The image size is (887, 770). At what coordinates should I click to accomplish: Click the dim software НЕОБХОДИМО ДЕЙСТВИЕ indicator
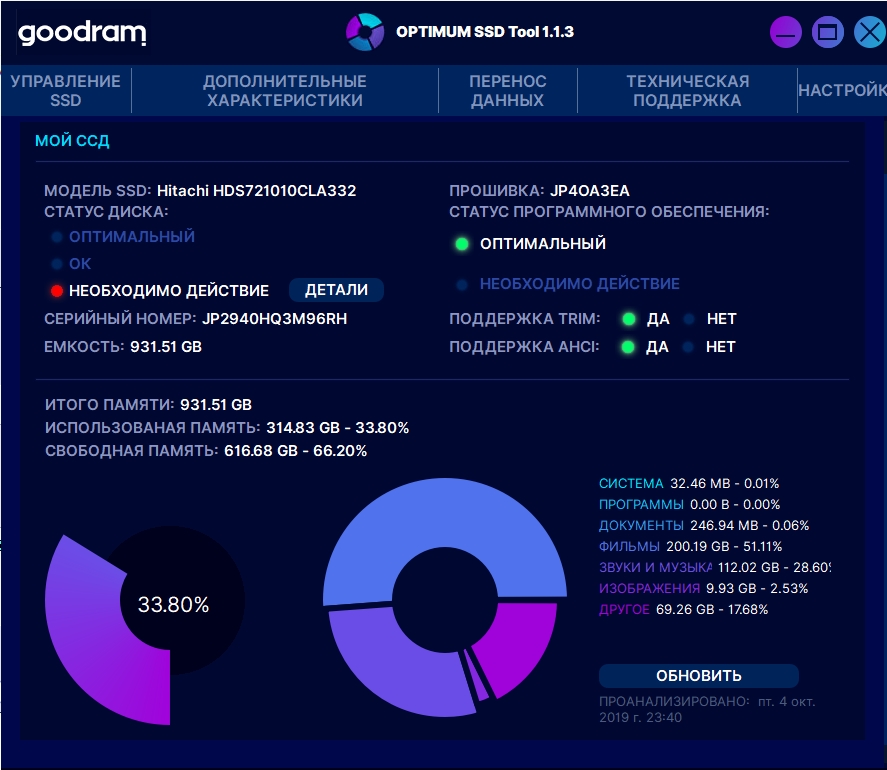pos(462,284)
